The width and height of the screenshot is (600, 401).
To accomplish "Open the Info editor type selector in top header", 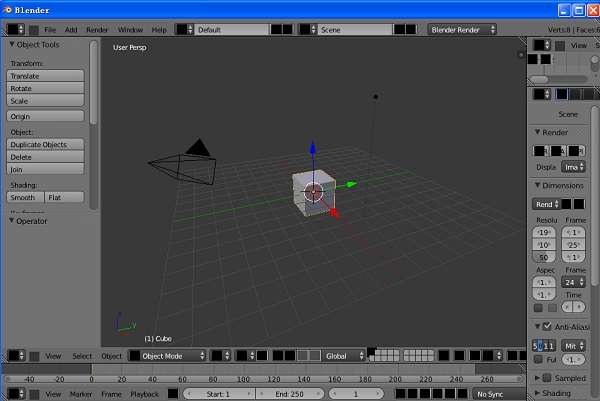I will (16, 29).
